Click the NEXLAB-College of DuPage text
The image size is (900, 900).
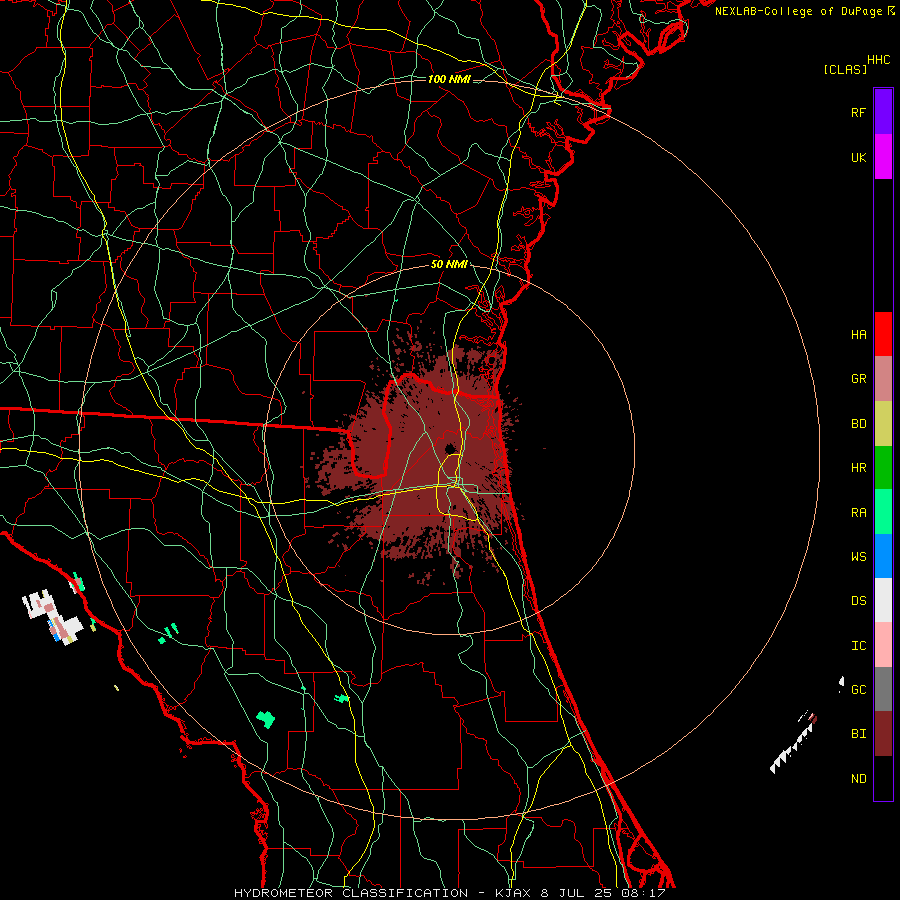[800, 11]
